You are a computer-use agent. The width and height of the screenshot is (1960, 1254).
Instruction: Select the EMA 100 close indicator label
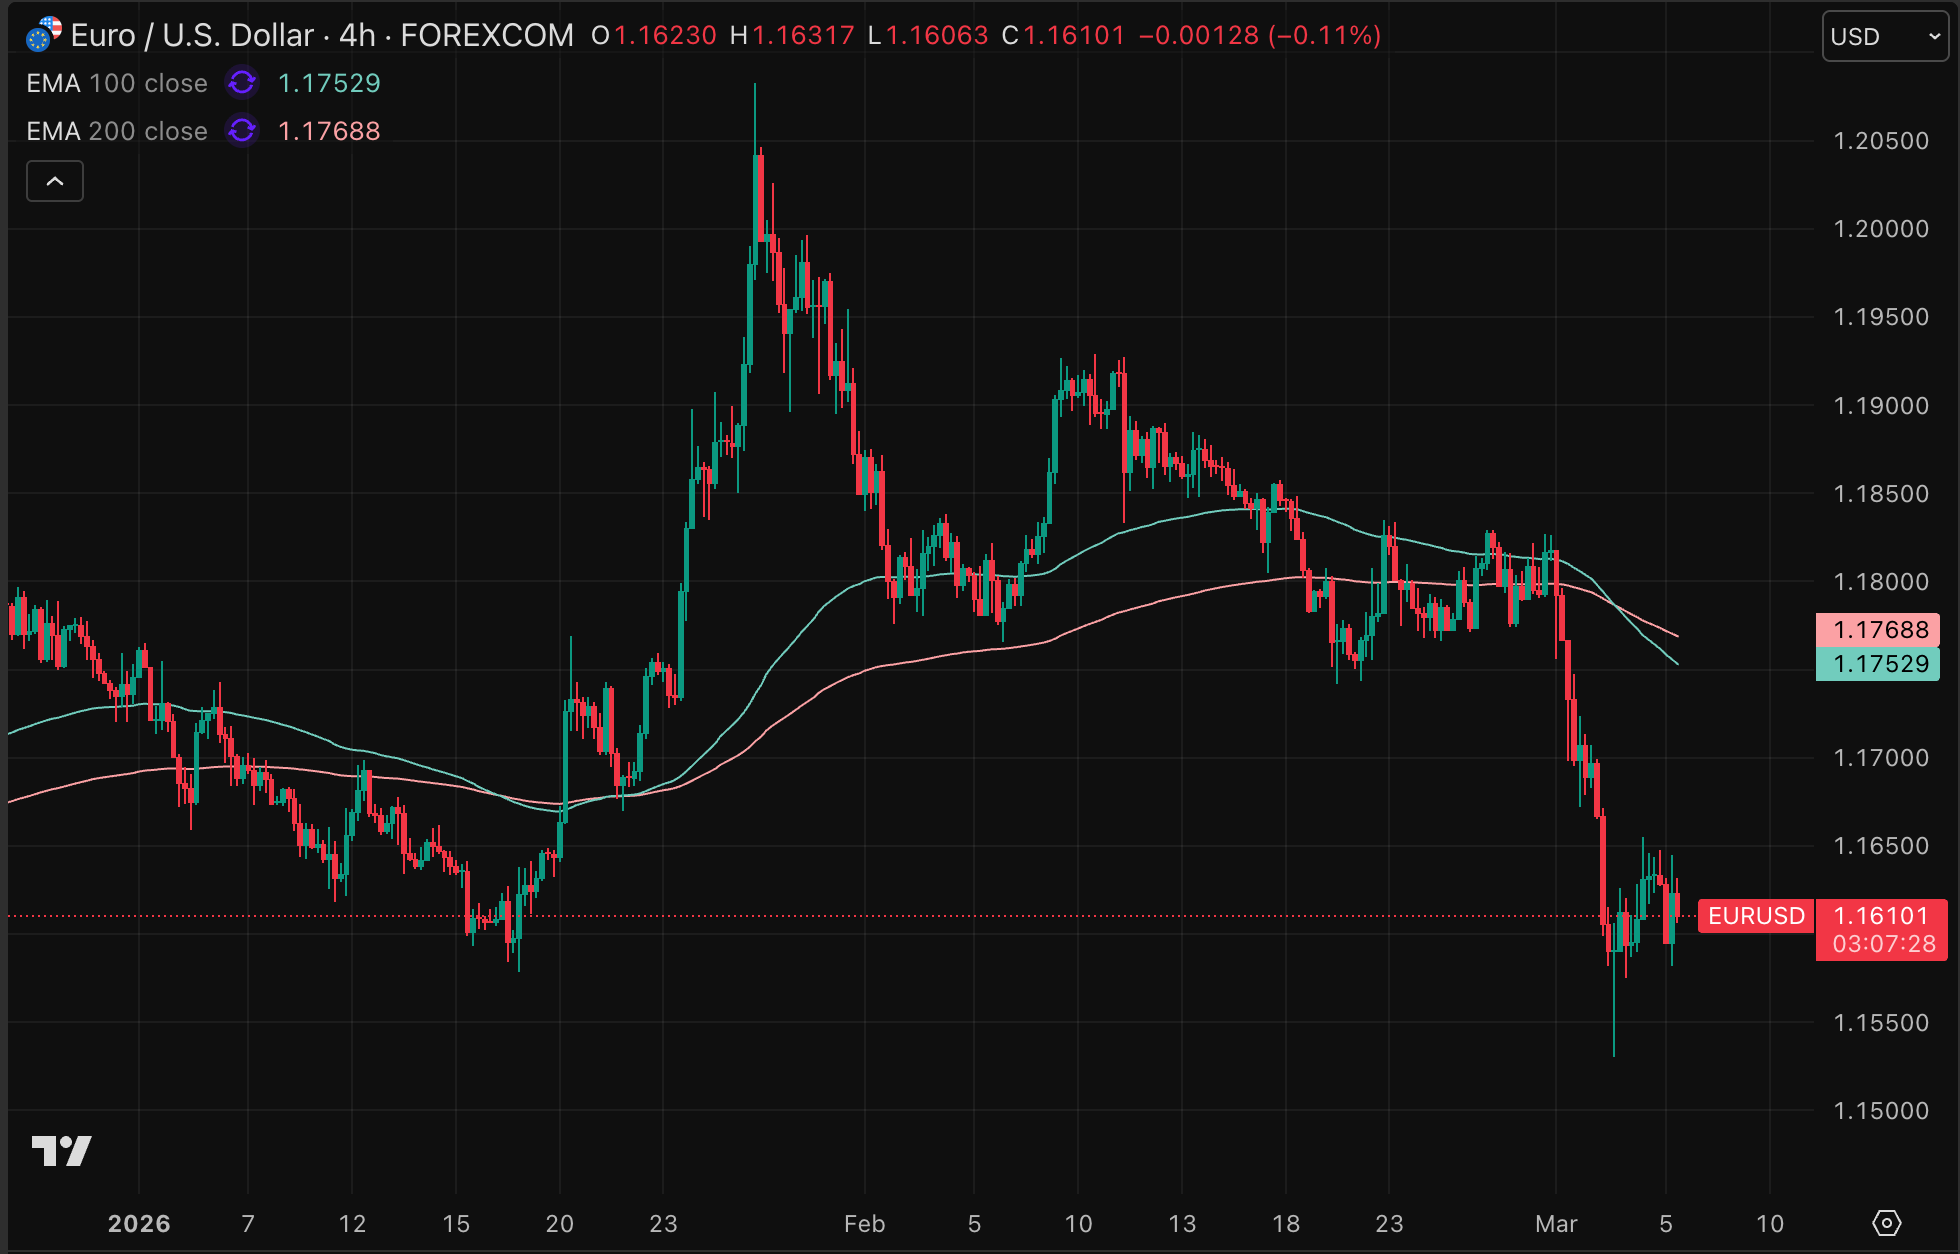pyautogui.click(x=117, y=83)
